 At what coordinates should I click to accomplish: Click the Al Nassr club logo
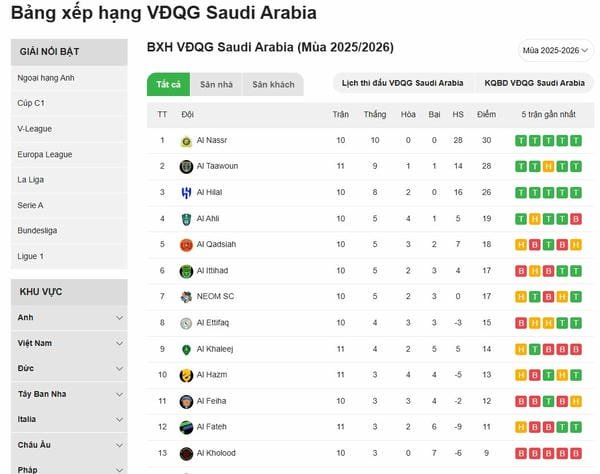coord(186,140)
